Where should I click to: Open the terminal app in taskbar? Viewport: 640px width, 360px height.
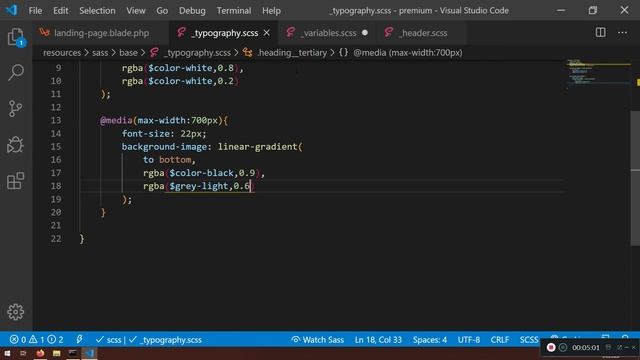coord(73,353)
